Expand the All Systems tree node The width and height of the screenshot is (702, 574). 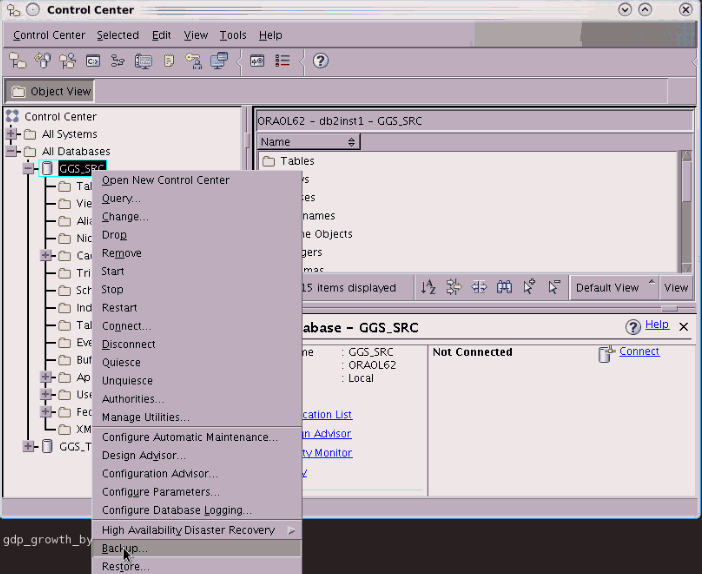[12, 134]
